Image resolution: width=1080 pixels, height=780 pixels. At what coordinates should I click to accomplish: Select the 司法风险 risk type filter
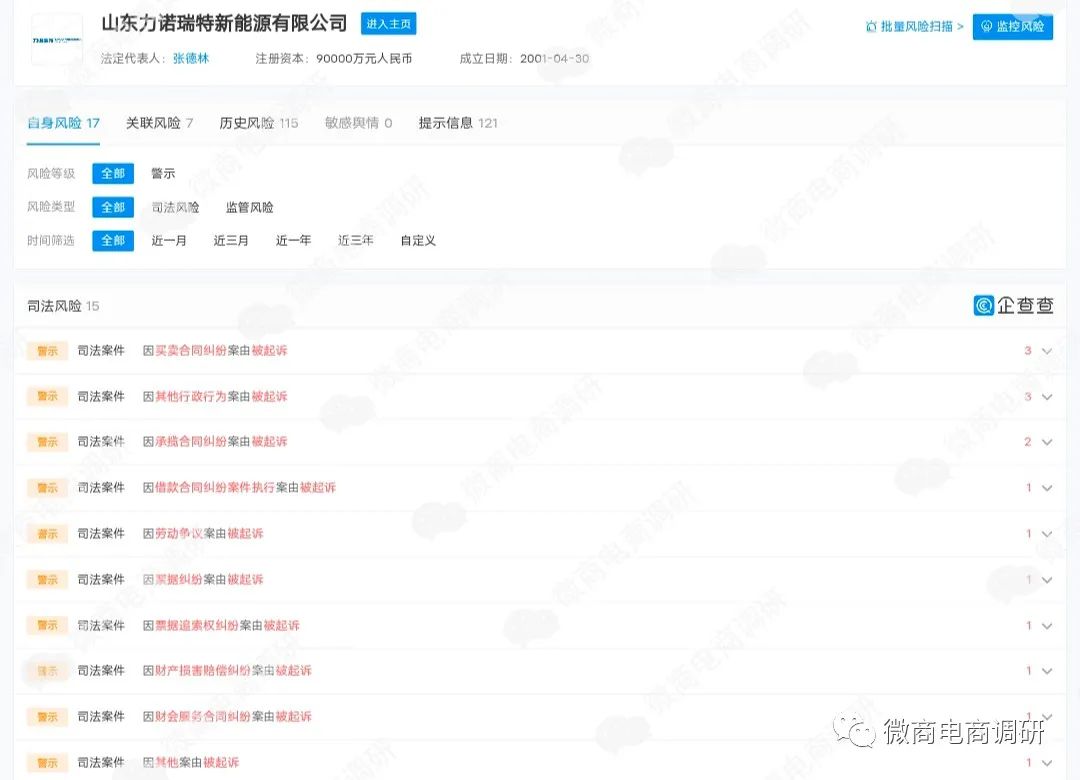(175, 207)
